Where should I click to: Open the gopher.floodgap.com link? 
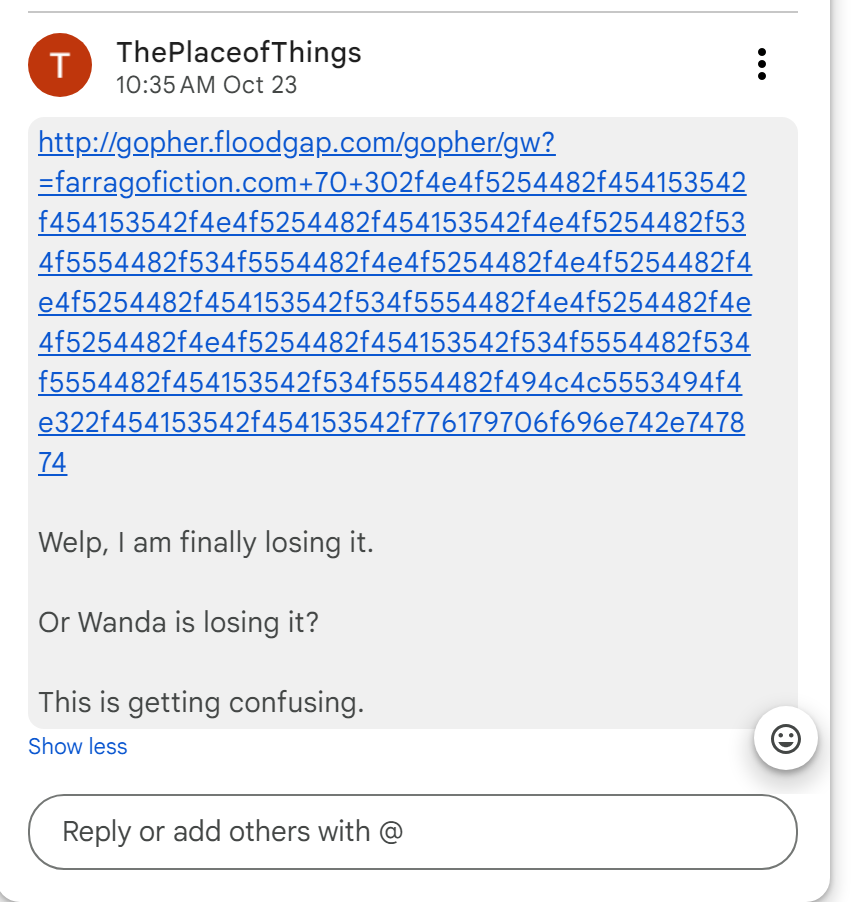coord(296,144)
